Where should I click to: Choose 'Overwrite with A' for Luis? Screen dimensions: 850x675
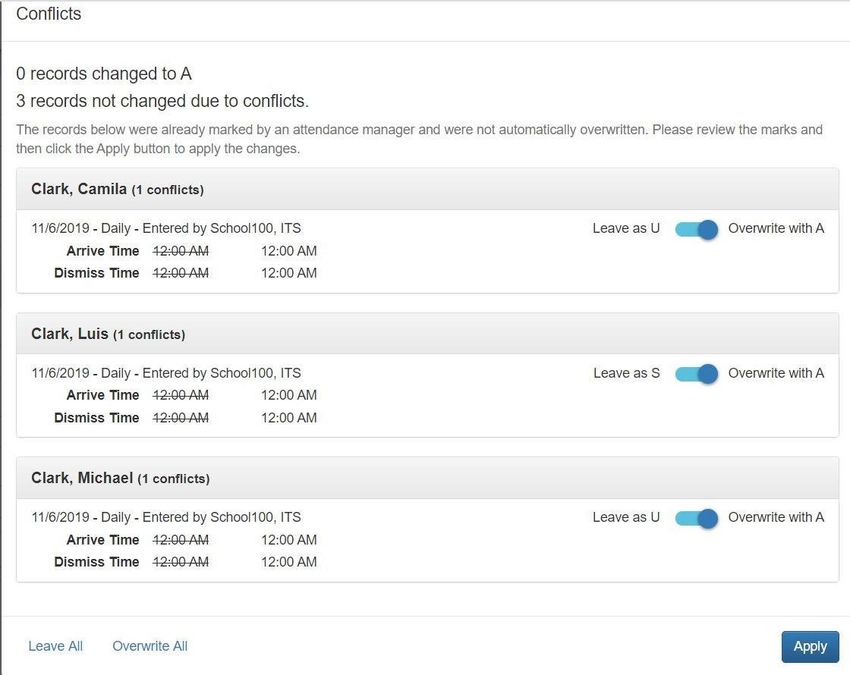pyautogui.click(x=776, y=373)
